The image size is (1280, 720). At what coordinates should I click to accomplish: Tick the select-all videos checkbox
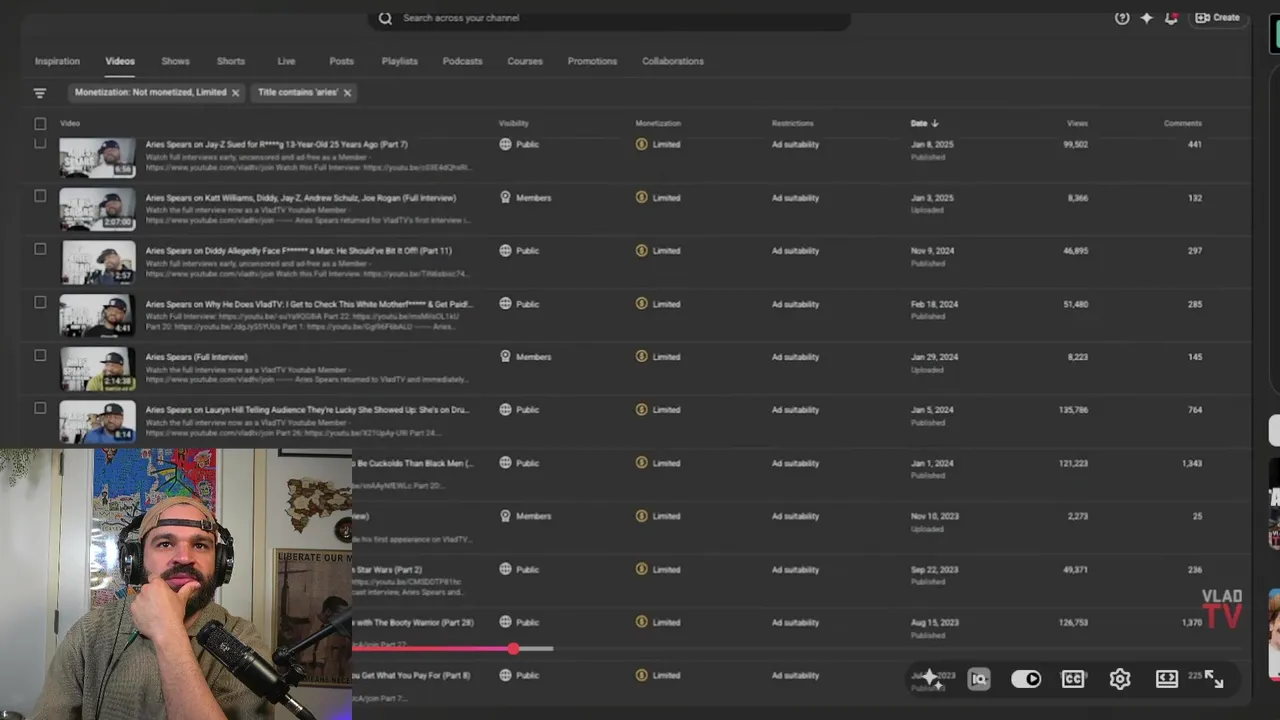click(40, 124)
